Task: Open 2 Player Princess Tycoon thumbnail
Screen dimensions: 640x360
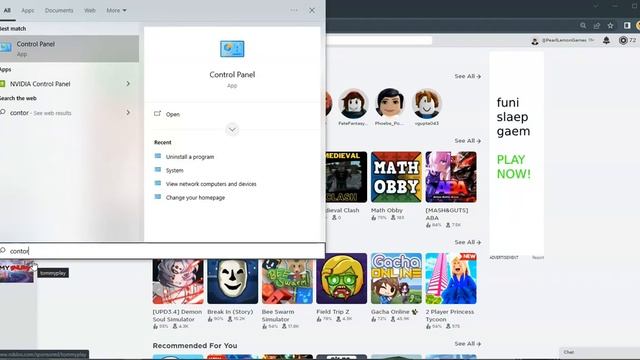Action: (451, 279)
